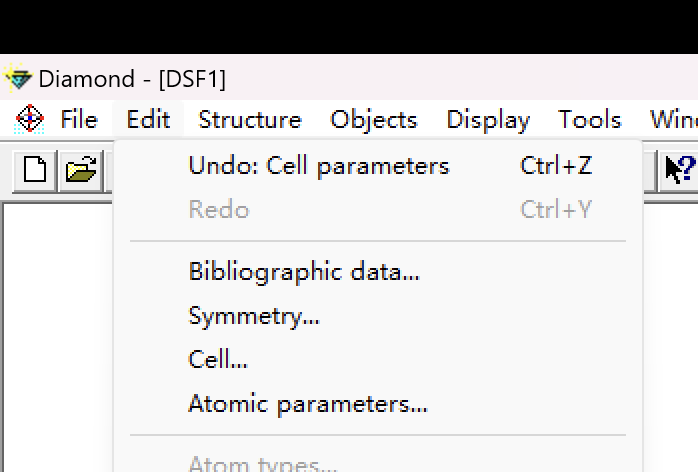The height and width of the screenshot is (472, 698).
Task: Open the Window menu
Action: (673, 119)
